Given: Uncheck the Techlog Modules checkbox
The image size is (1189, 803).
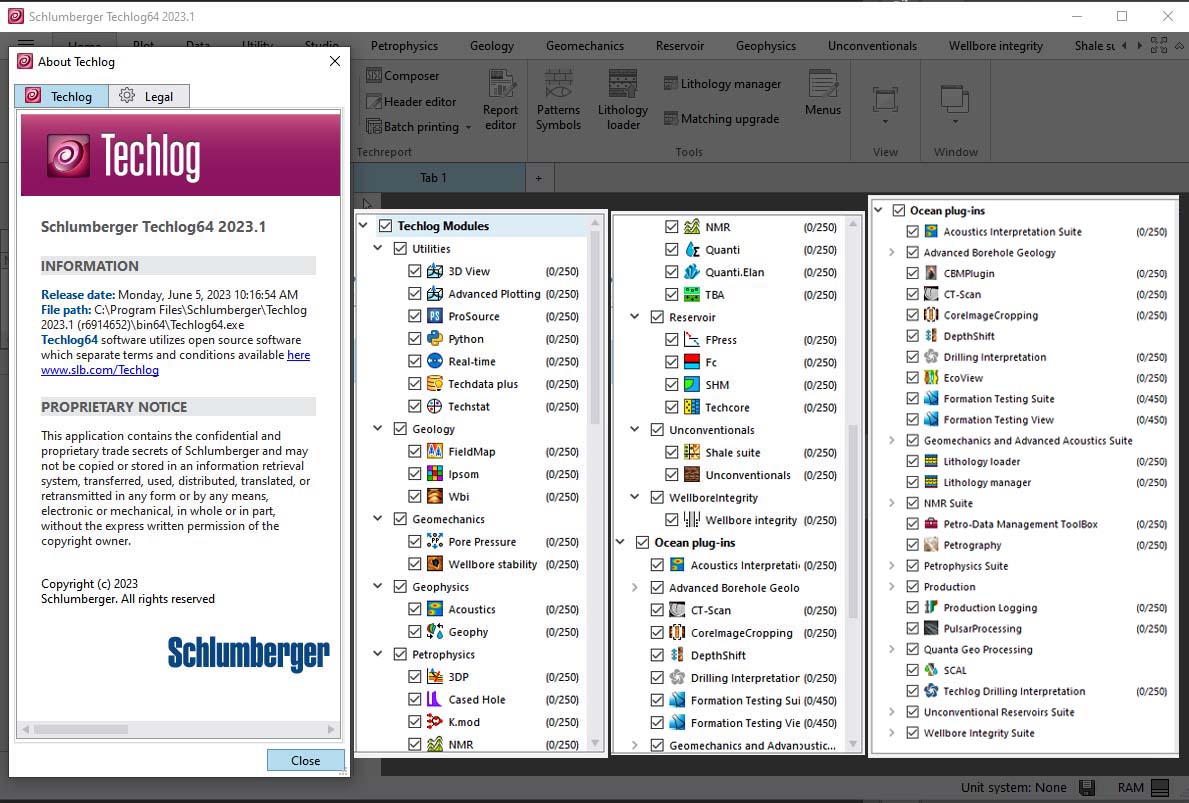Looking at the screenshot, I should 386,226.
